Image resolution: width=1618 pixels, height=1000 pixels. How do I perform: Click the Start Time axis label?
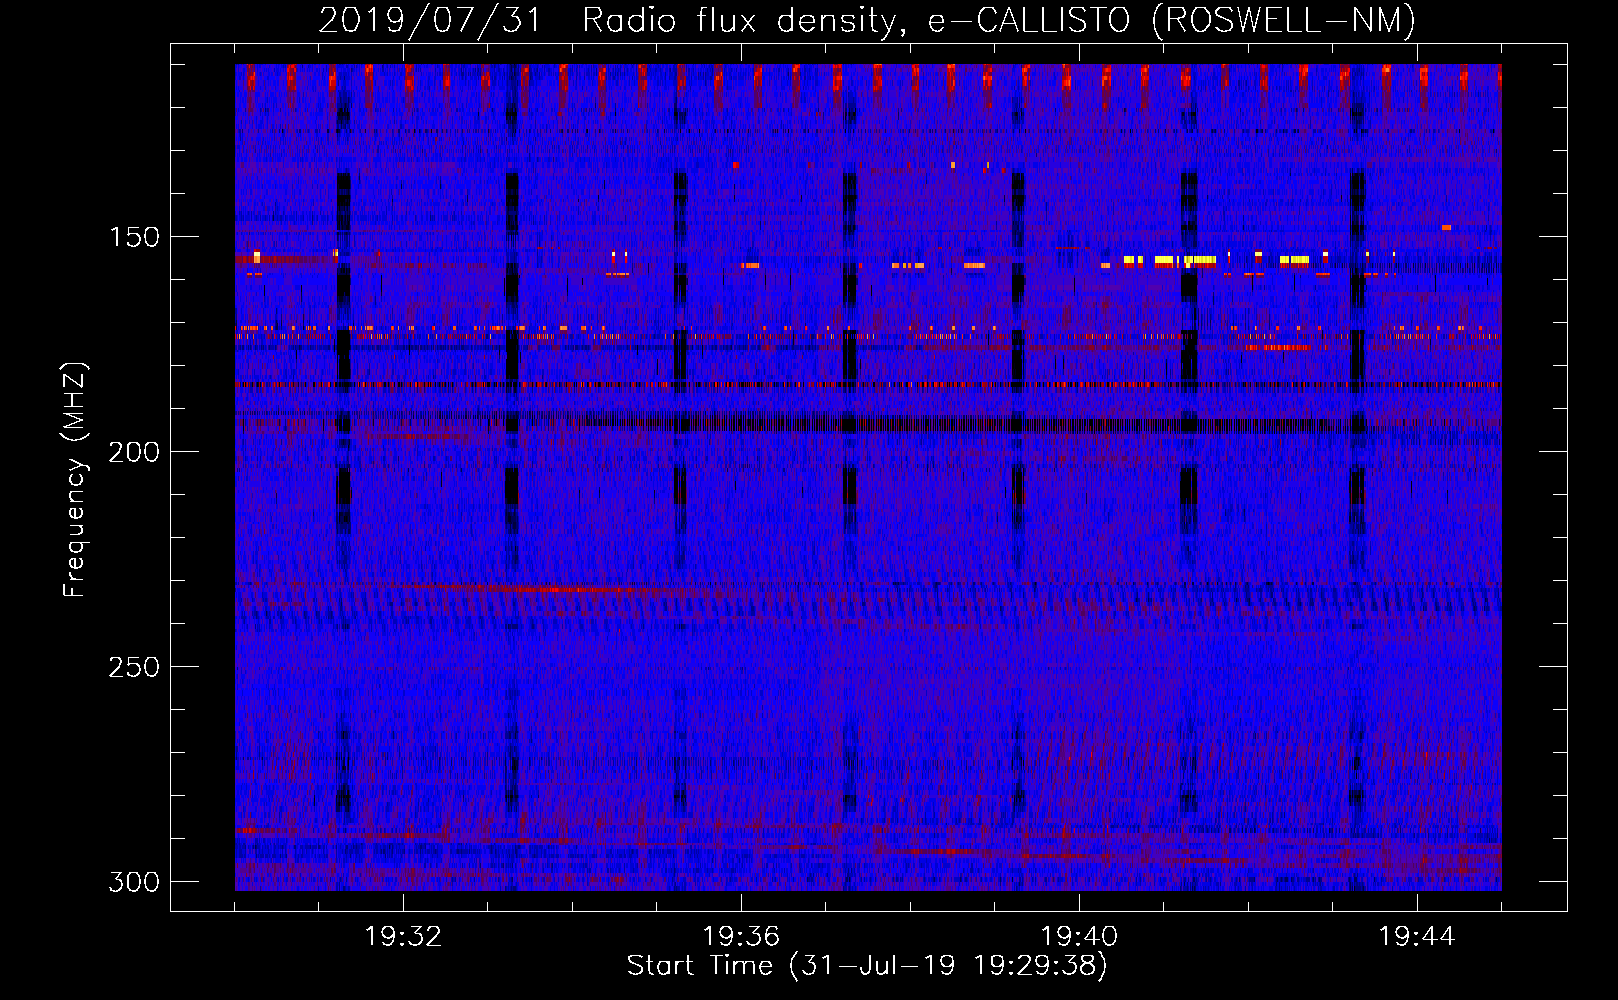tap(867, 966)
